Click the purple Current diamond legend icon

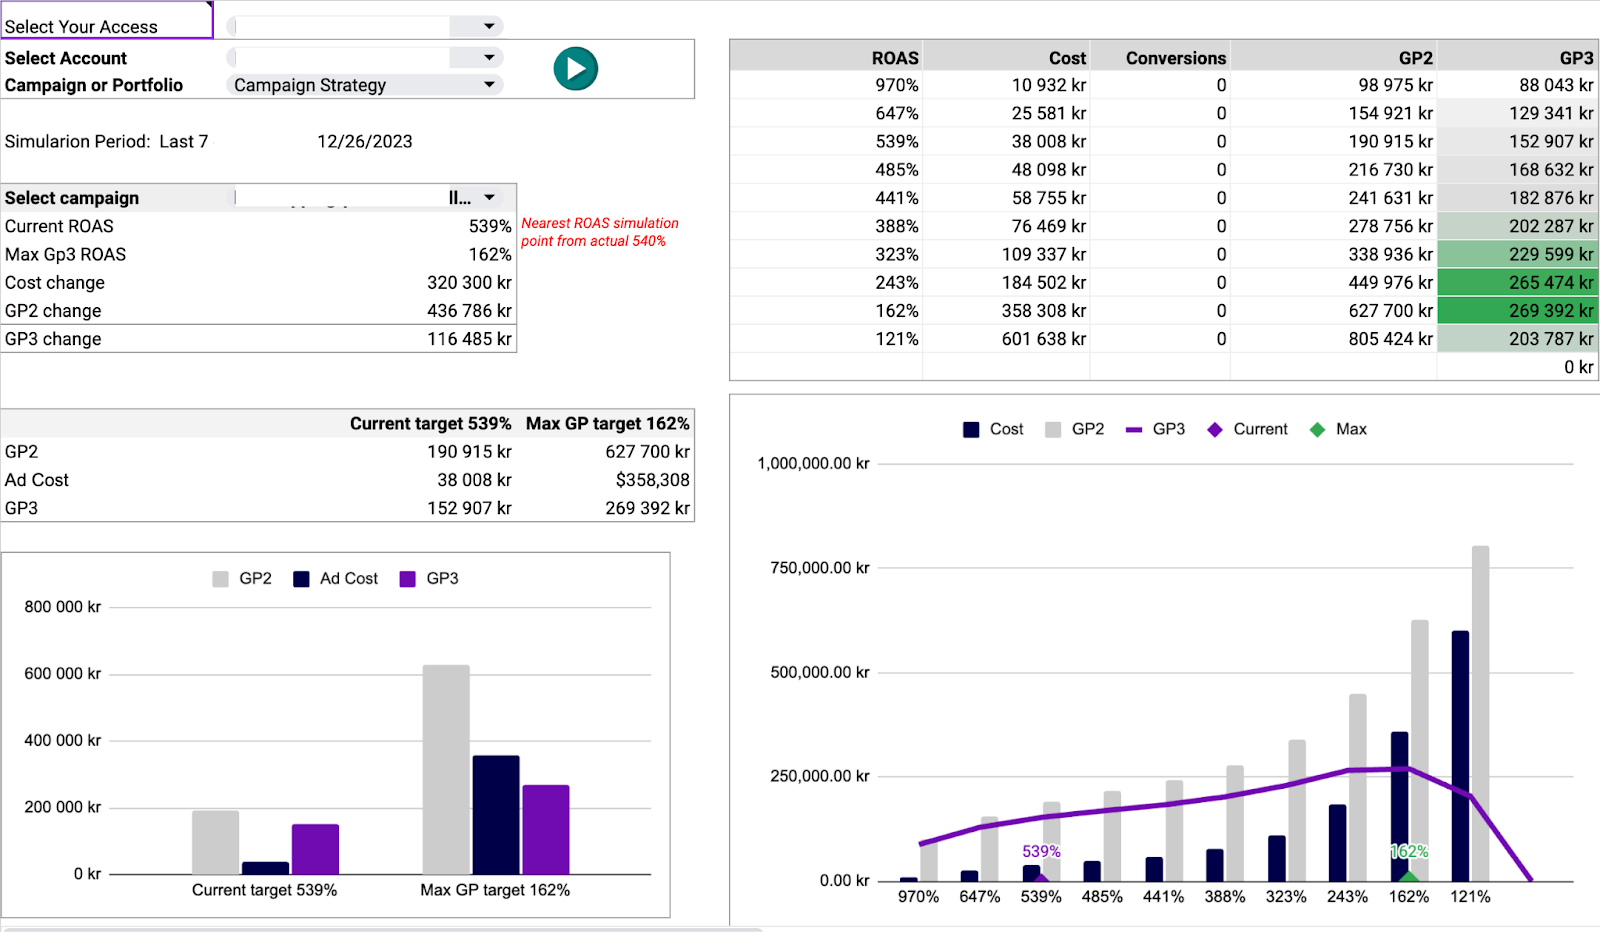click(x=1215, y=430)
